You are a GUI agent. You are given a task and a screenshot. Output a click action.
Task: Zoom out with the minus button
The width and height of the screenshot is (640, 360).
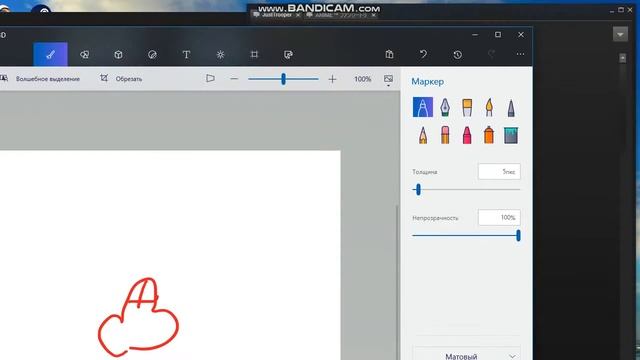[234, 79]
